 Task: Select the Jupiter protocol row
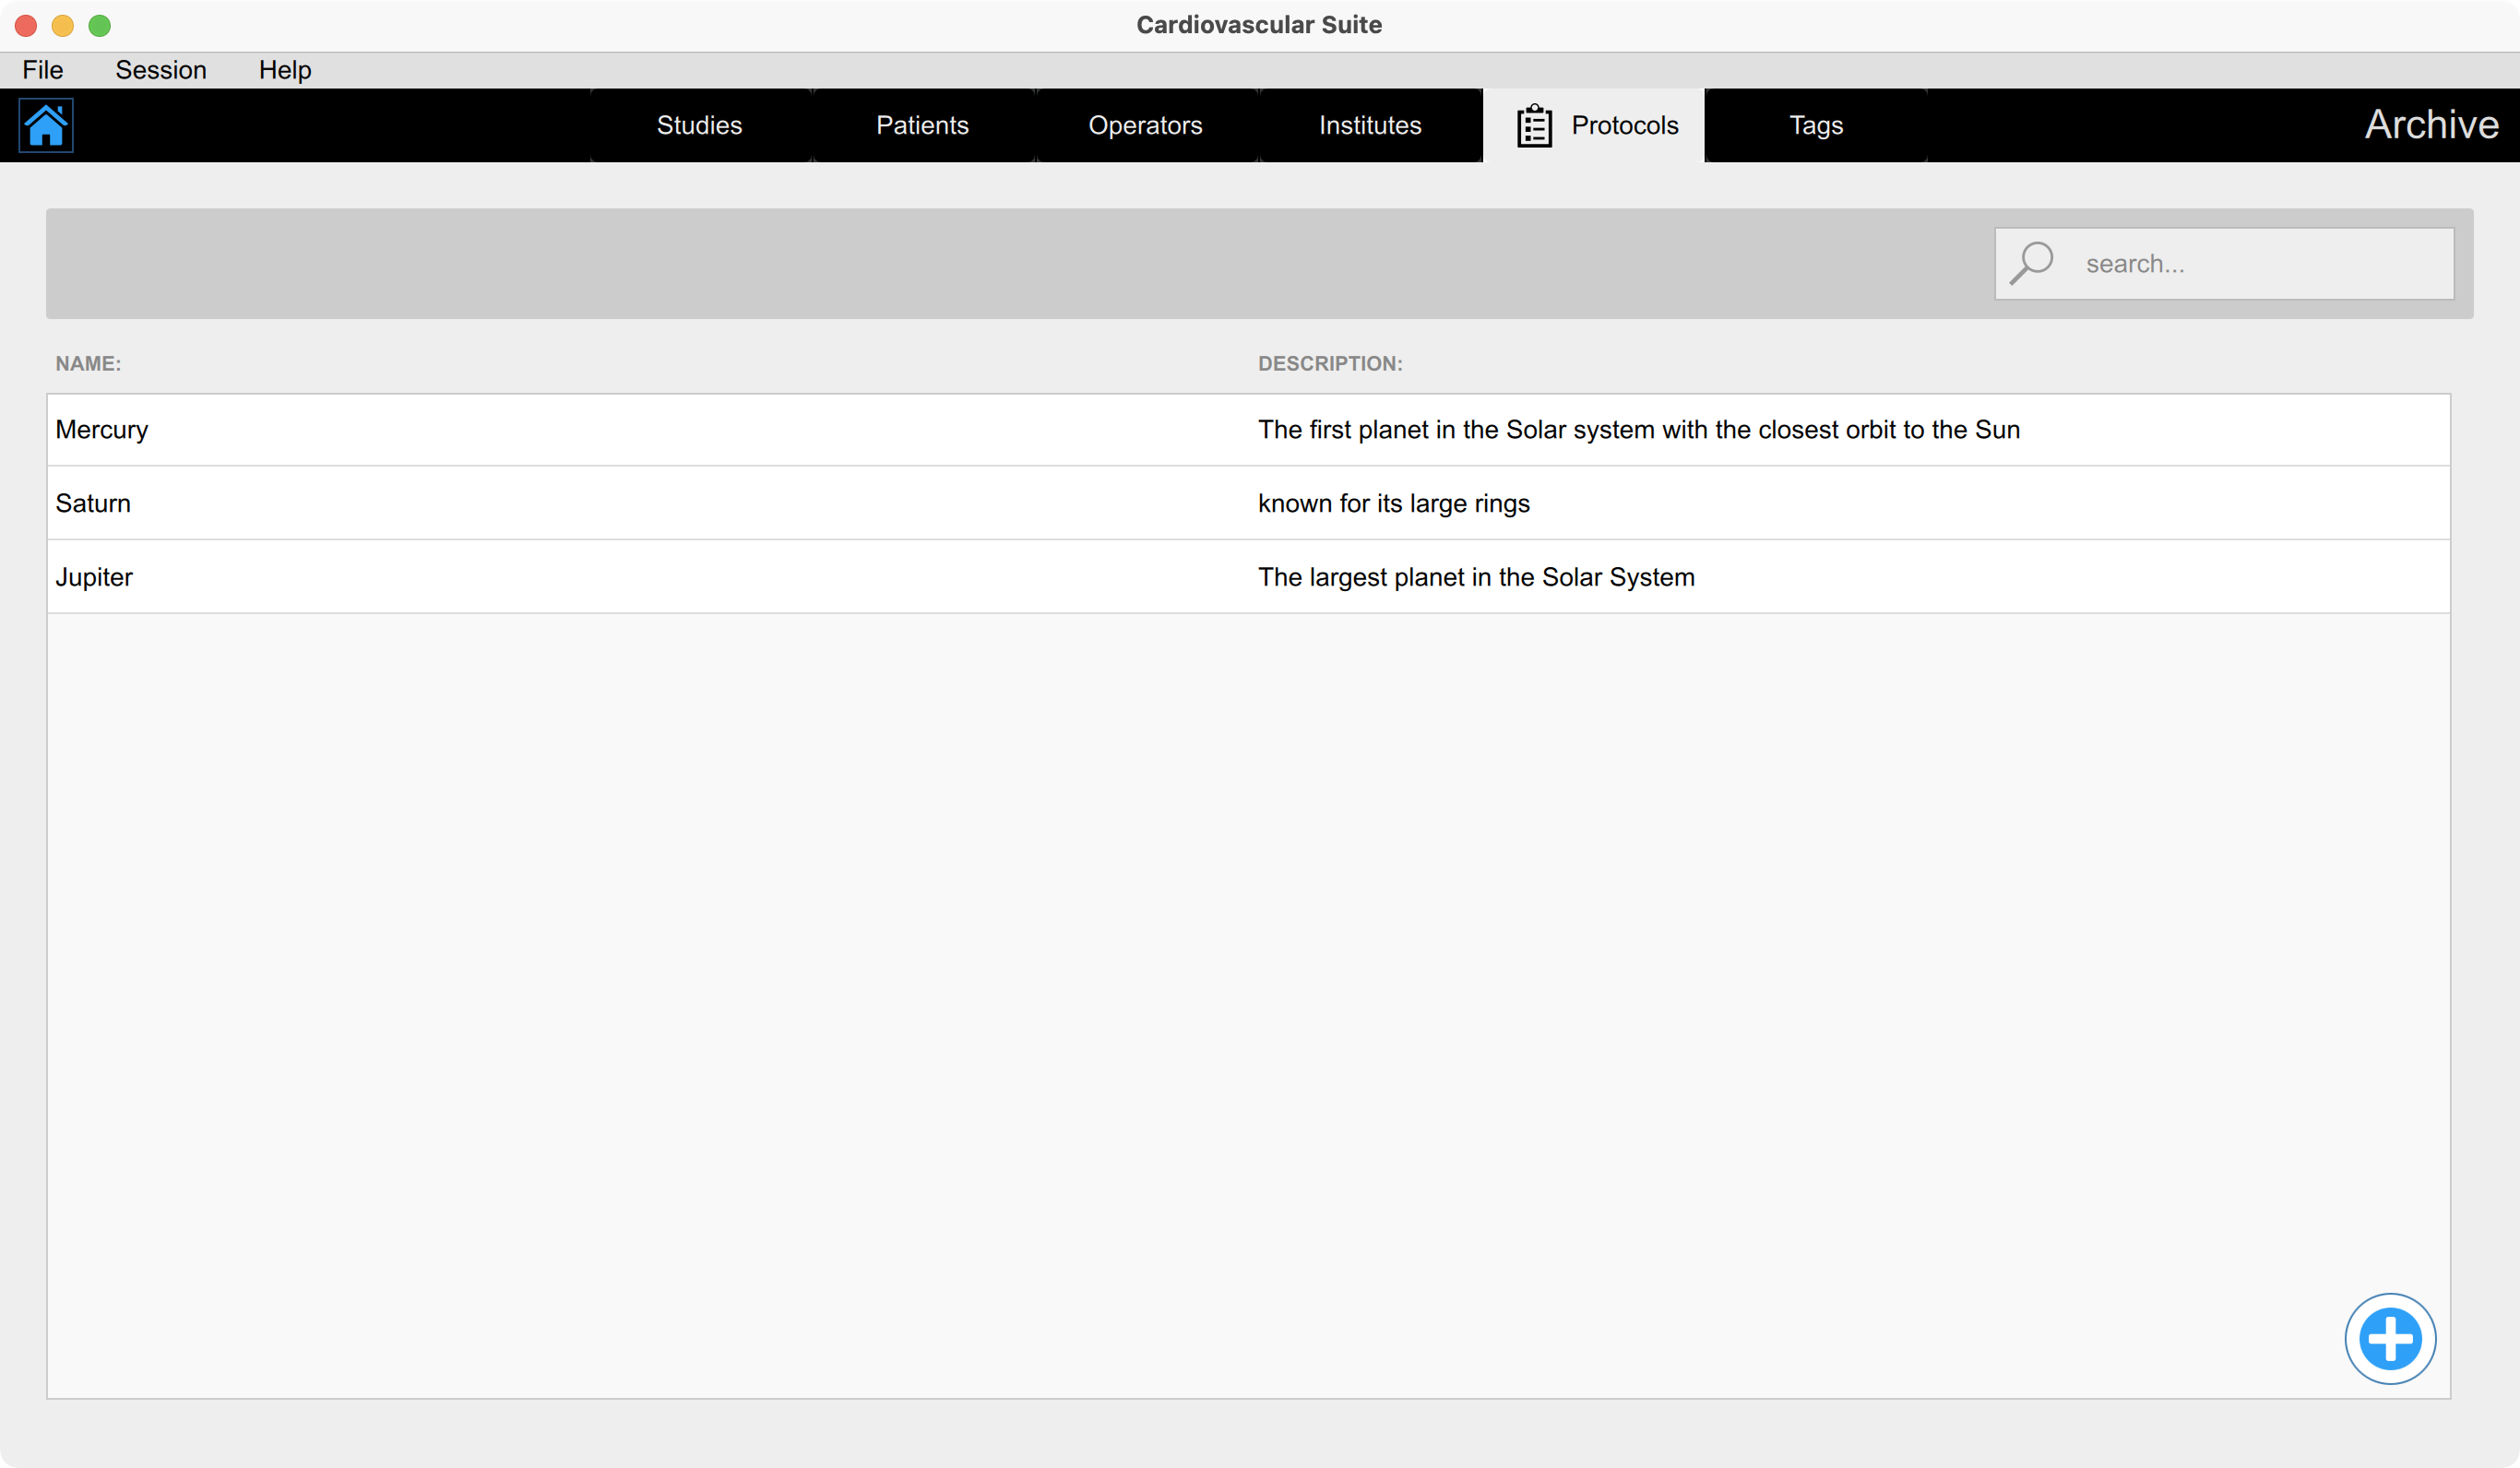click(x=94, y=577)
